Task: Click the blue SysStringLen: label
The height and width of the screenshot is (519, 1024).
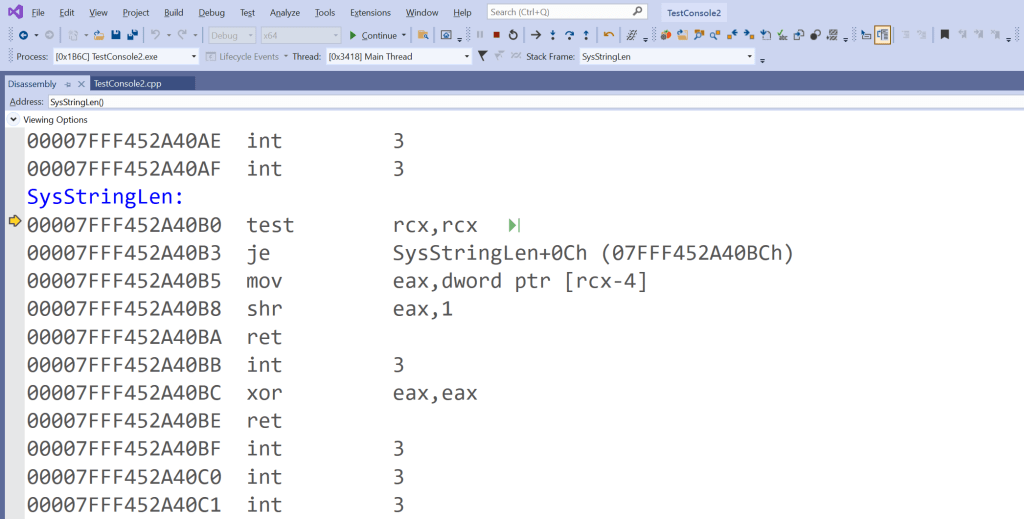Action: (105, 197)
